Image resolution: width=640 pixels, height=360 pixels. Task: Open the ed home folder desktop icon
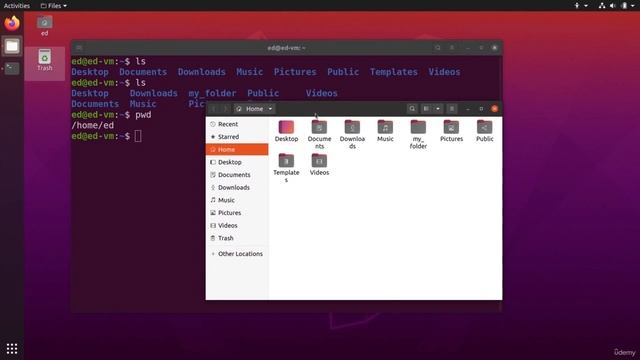point(44,26)
